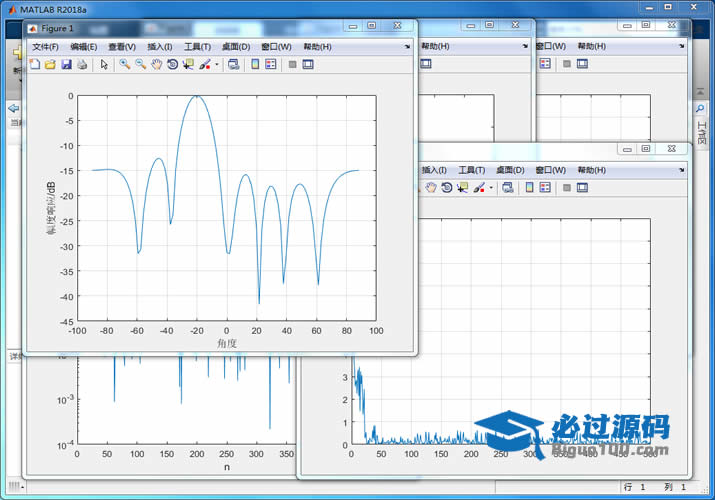Print Figure 1 with the printer icon

point(82,65)
